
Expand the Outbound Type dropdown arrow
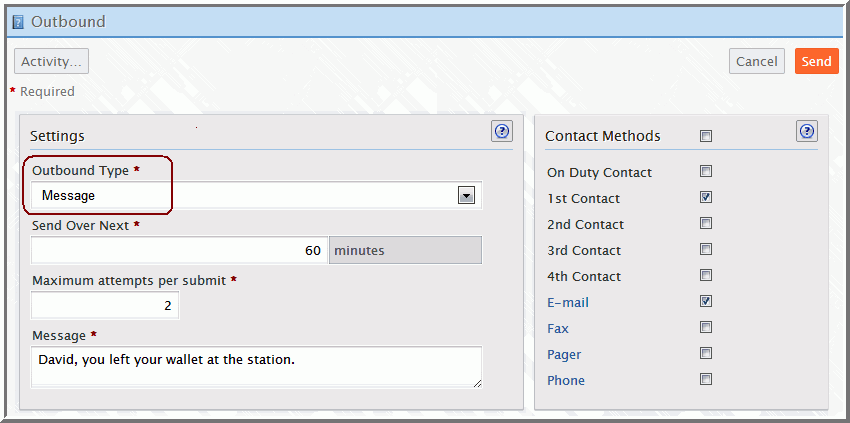465,196
